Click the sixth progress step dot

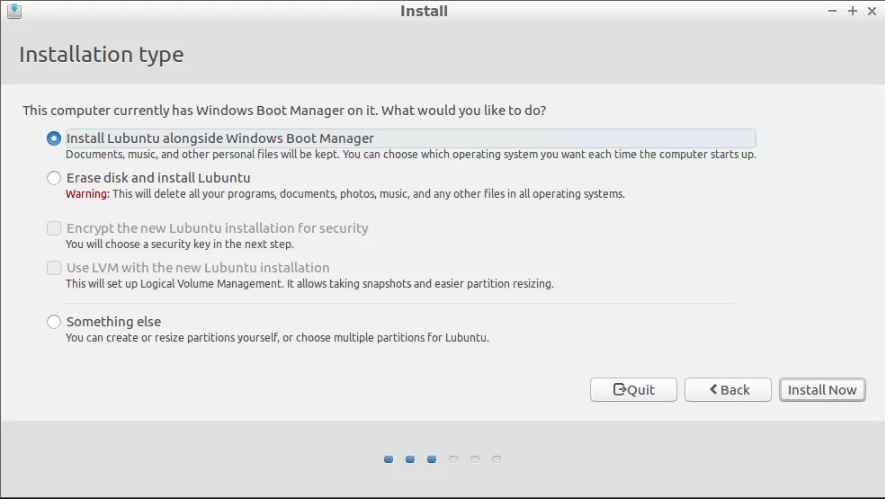coord(496,459)
